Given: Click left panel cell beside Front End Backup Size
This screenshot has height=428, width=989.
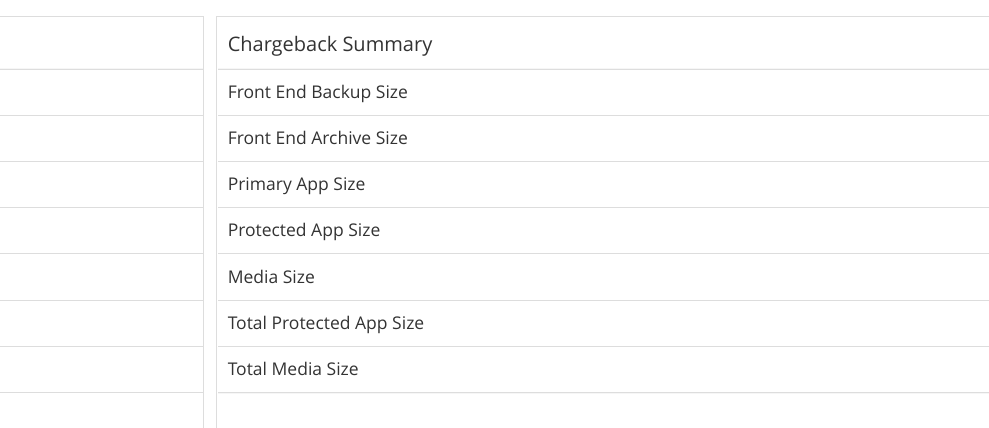Looking at the screenshot, I should pyautogui.click(x=101, y=93).
